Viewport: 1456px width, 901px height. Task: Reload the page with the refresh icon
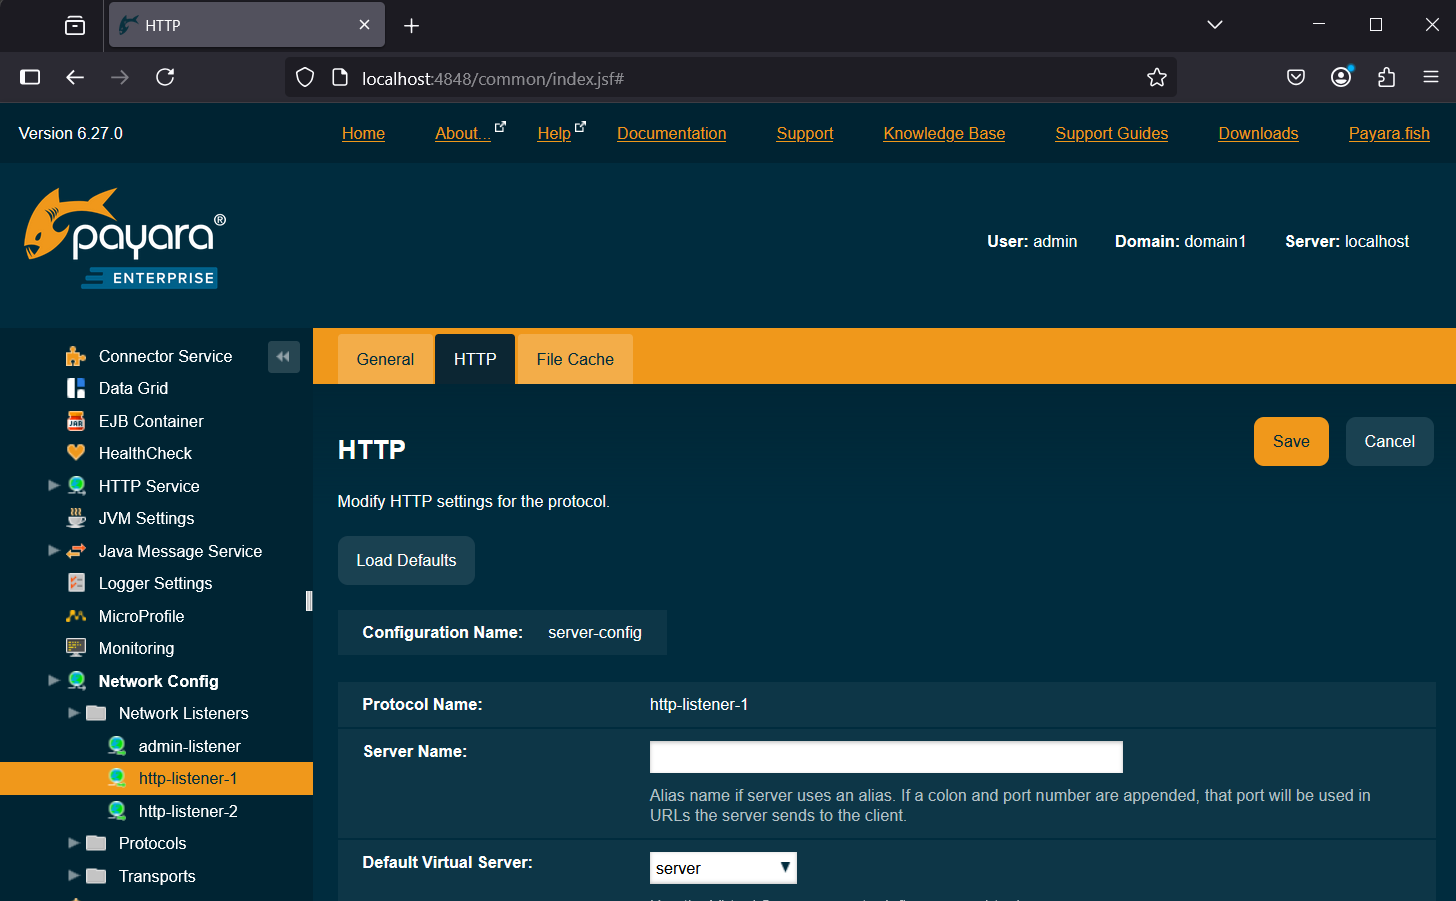(x=165, y=77)
